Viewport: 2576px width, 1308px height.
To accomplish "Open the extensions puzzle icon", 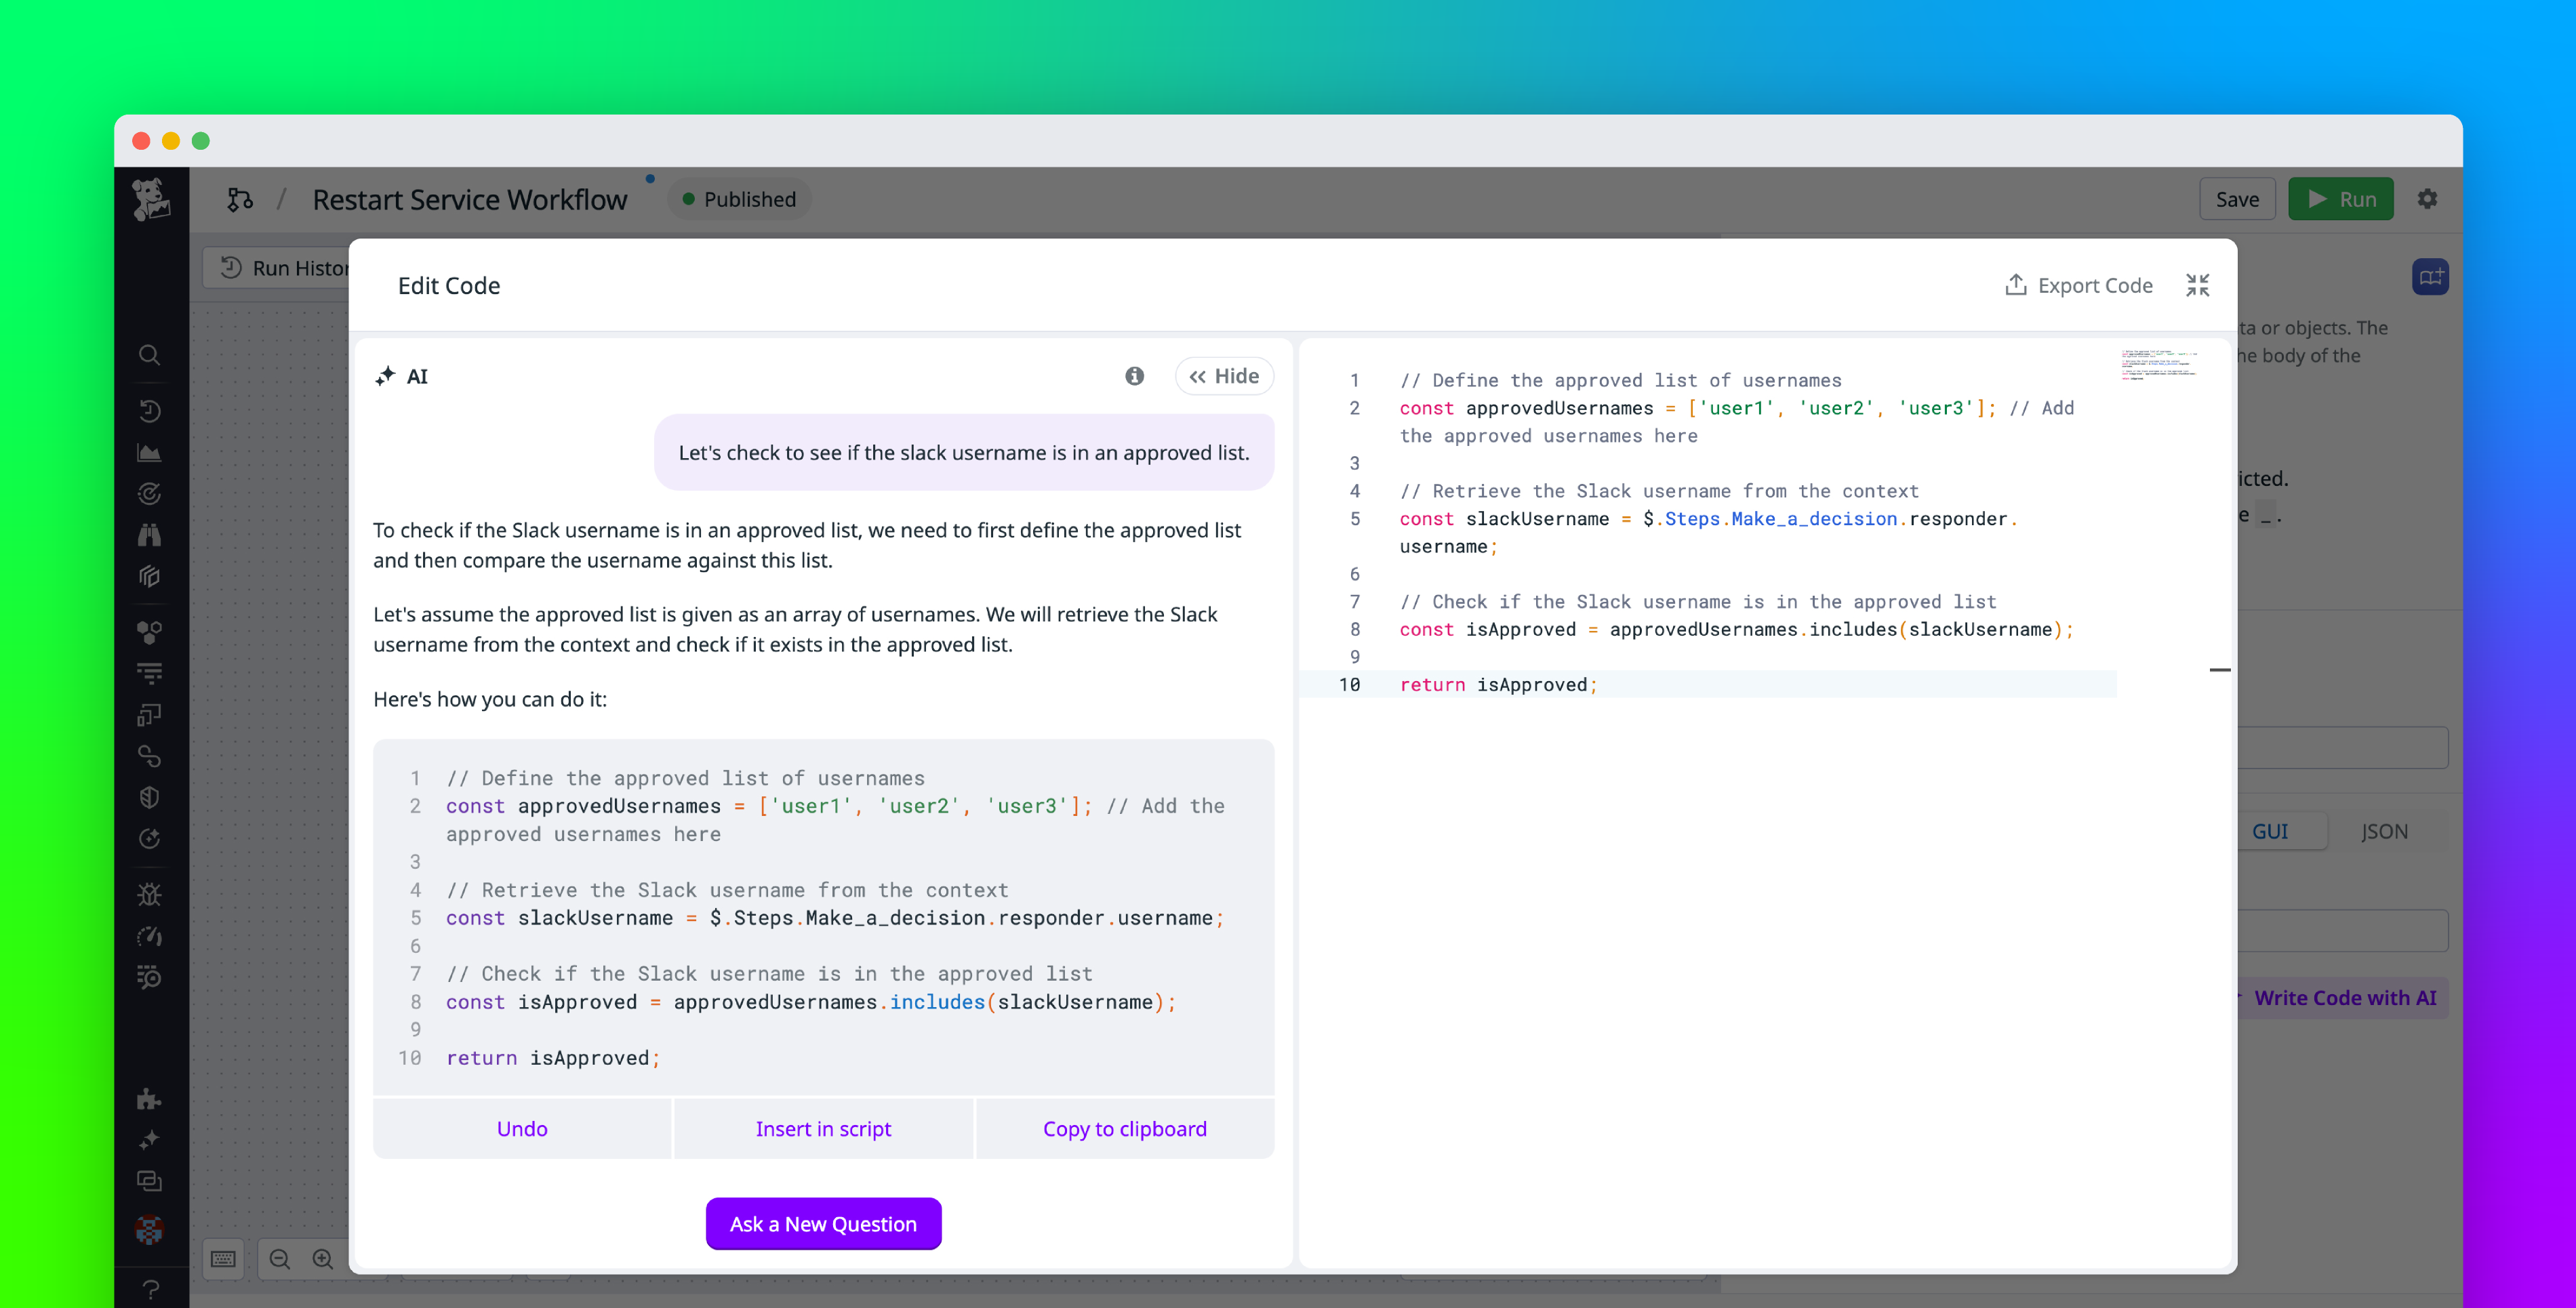I will coord(150,1099).
